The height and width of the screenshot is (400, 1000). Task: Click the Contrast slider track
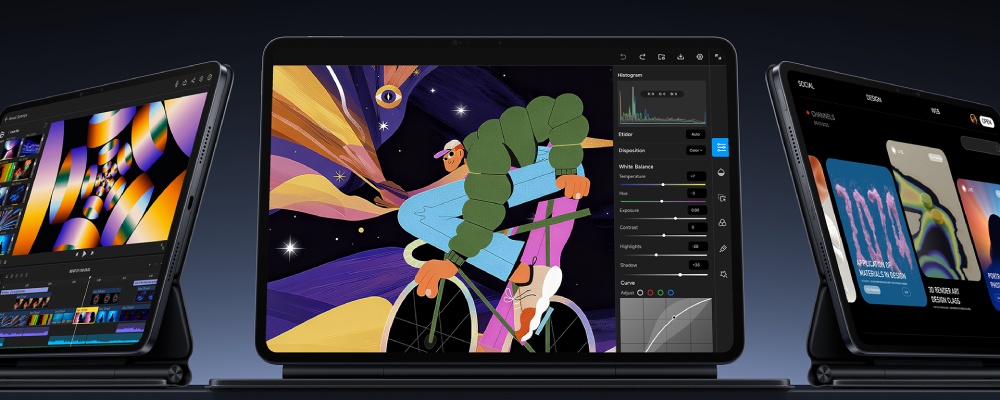[x=663, y=235]
